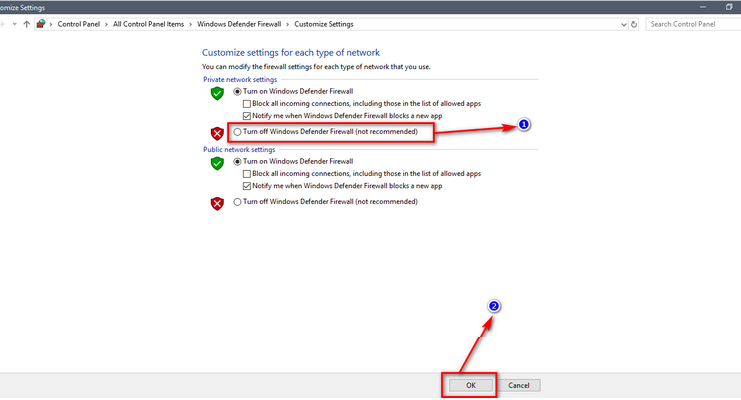
Task: Expand chevron after Control Panel breadcrumb
Action: 106,24
